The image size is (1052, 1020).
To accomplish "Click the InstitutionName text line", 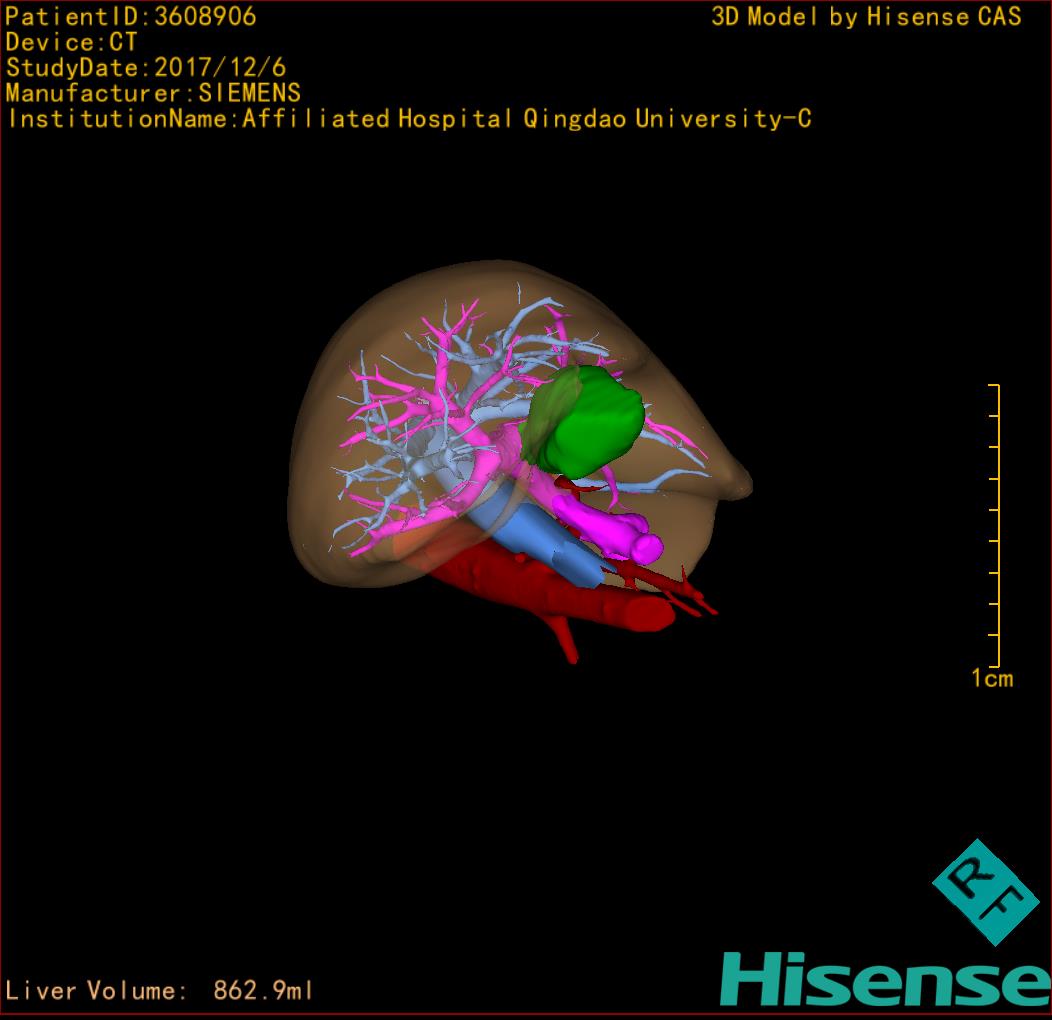I will (408, 119).
